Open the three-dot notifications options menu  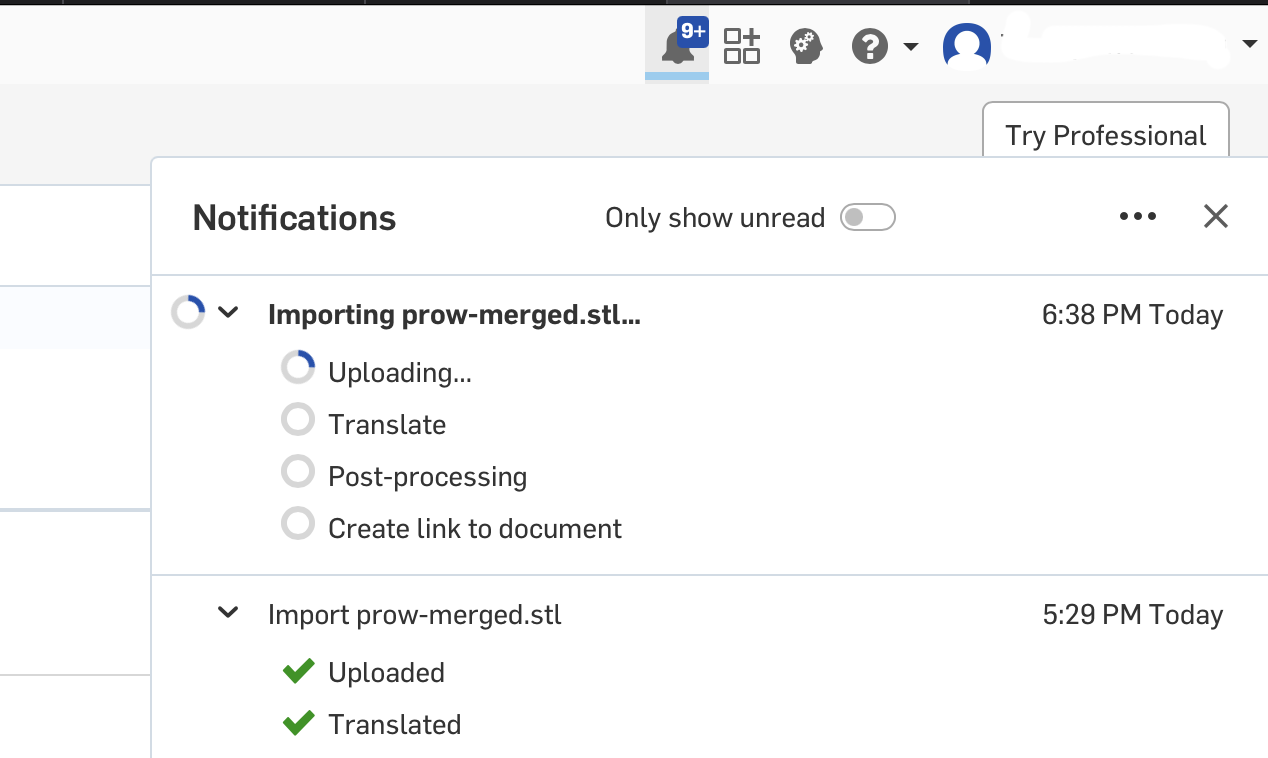click(x=1138, y=217)
